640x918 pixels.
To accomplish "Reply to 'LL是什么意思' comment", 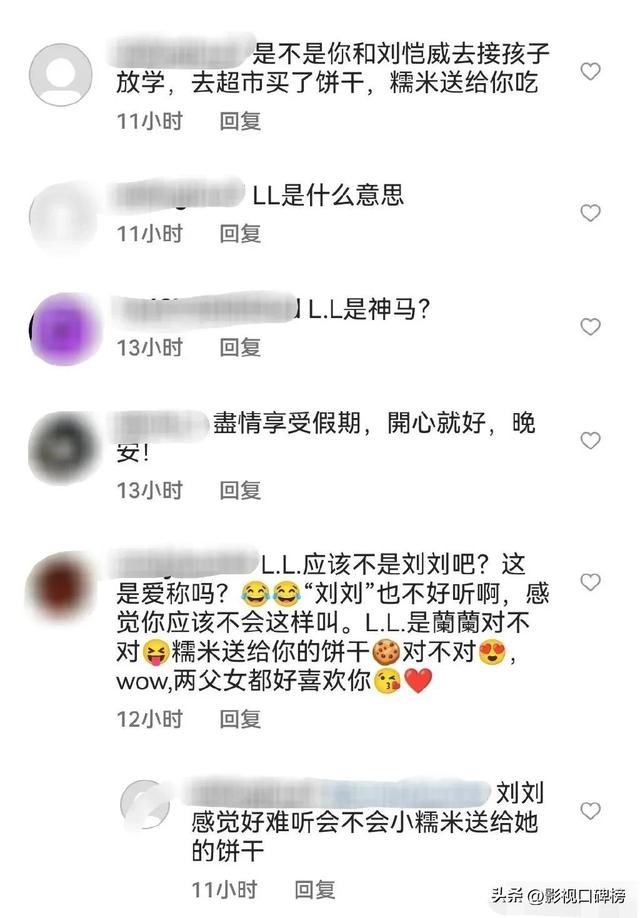I will tap(240, 234).
